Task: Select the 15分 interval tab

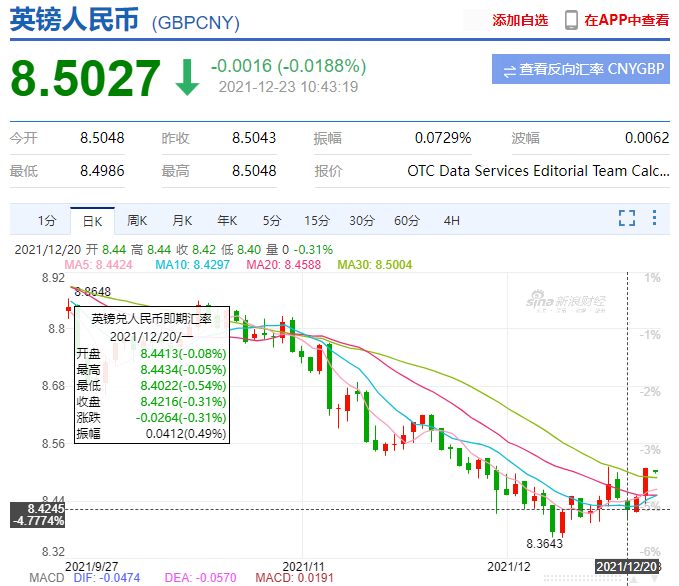Action: pyautogui.click(x=317, y=220)
